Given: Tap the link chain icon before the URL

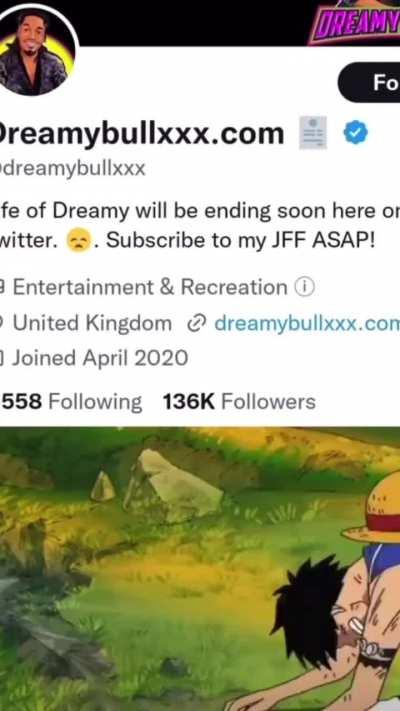Looking at the screenshot, I should (195, 324).
